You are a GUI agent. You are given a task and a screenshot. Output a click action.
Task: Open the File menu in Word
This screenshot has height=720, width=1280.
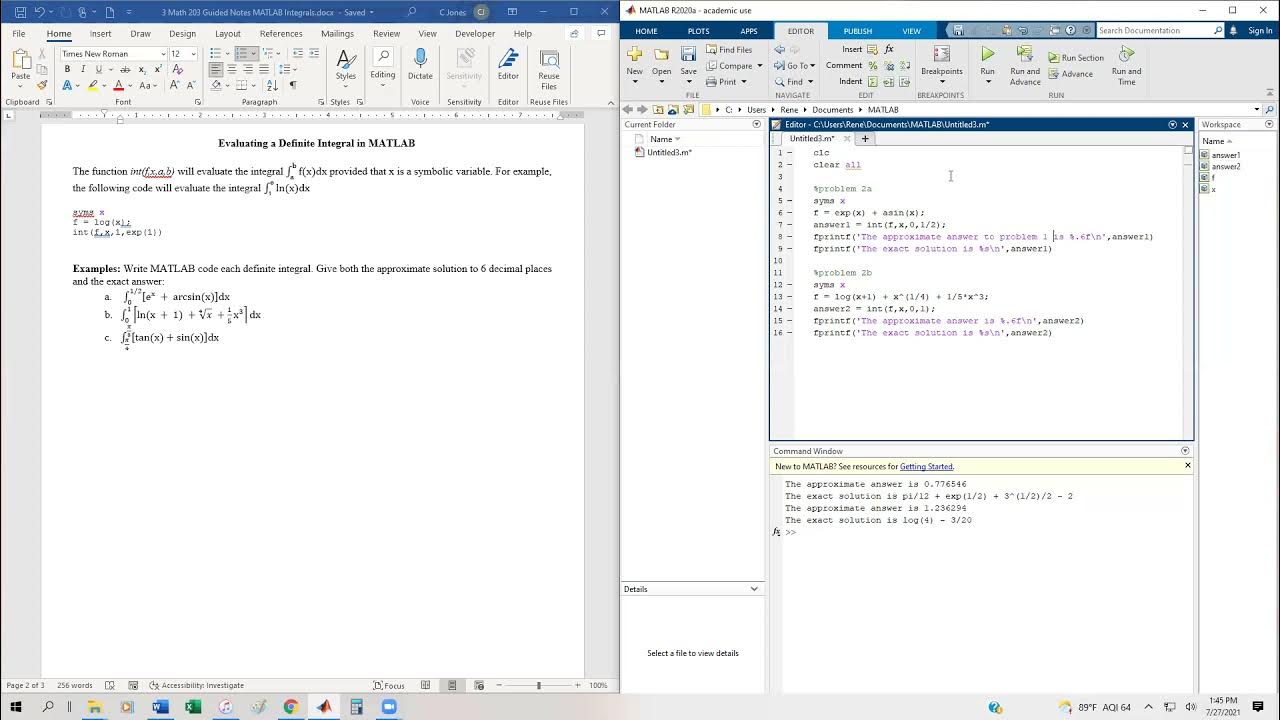click(19, 33)
